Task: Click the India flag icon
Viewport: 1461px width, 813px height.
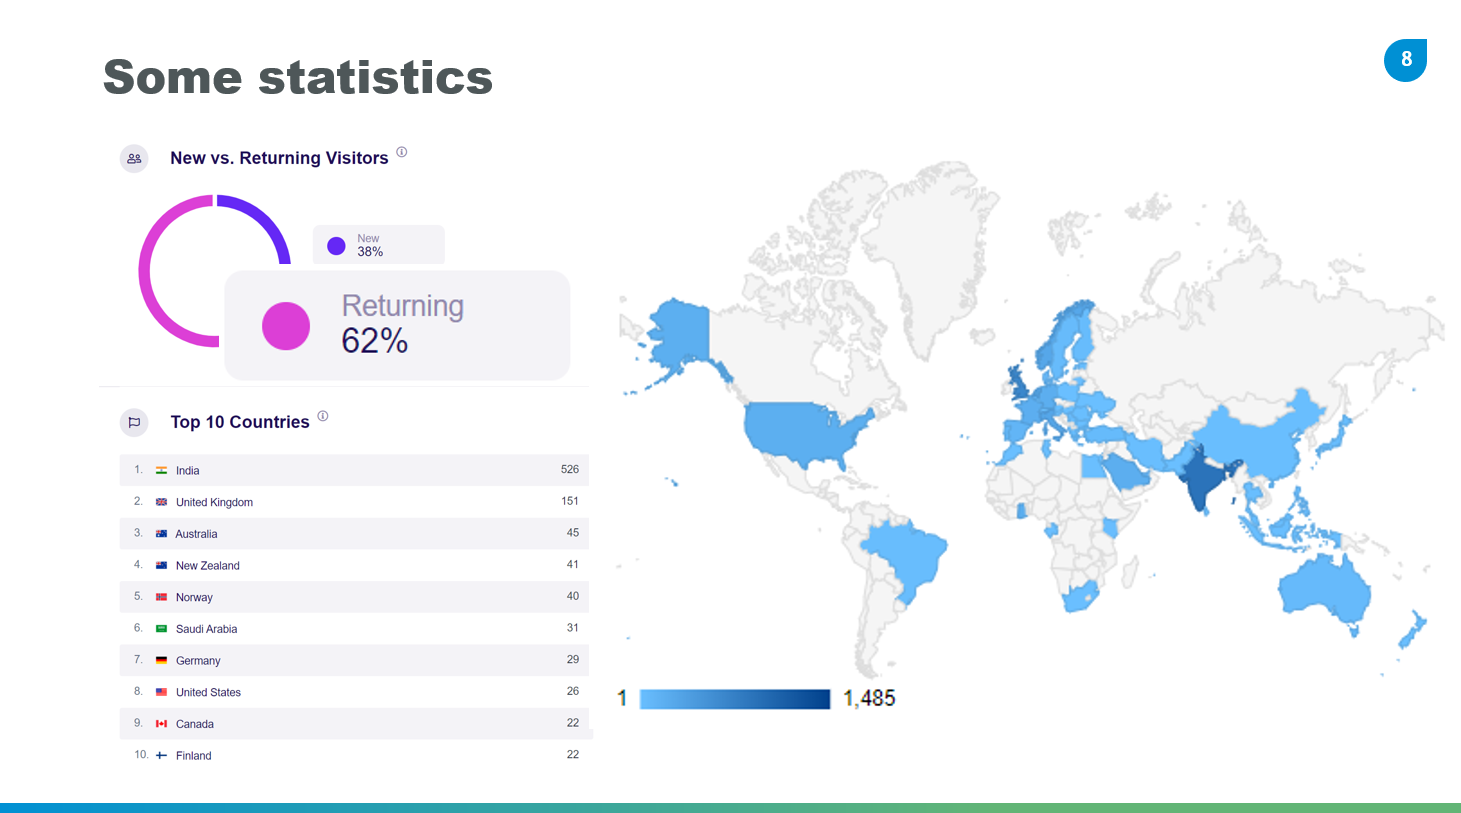Action: point(161,470)
